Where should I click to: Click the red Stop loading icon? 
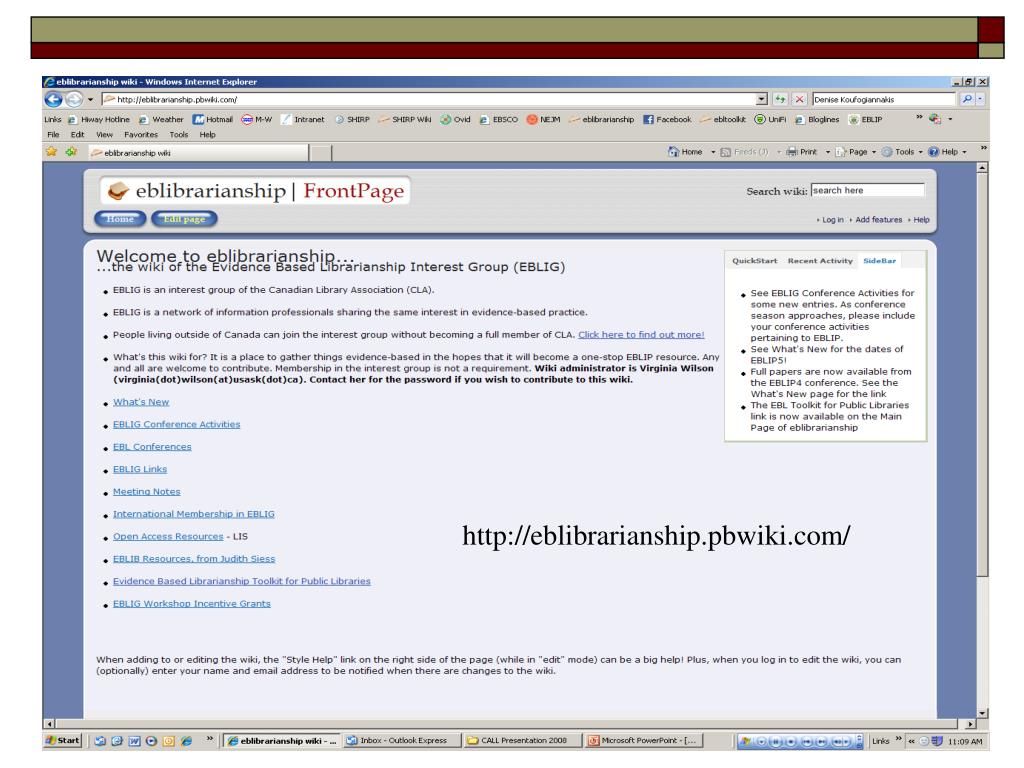[799, 99]
